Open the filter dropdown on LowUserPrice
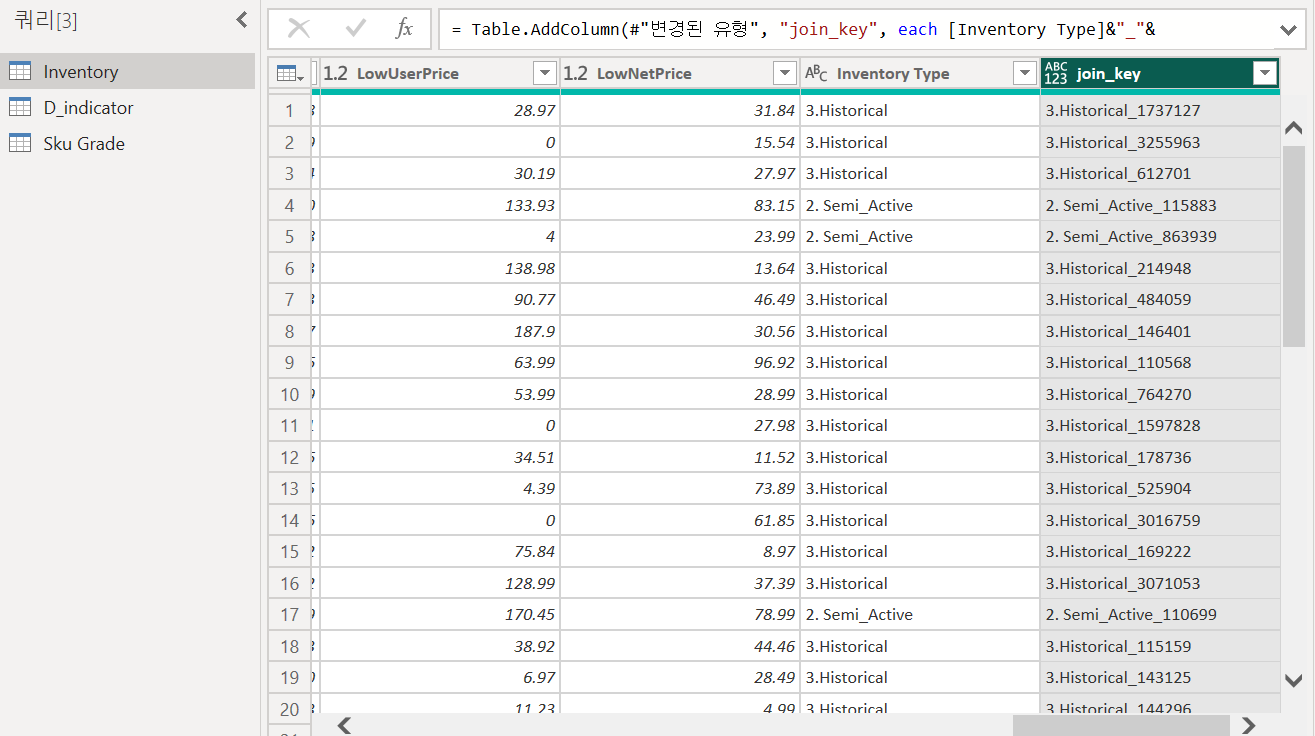This screenshot has height=736, width=1315. (x=545, y=72)
